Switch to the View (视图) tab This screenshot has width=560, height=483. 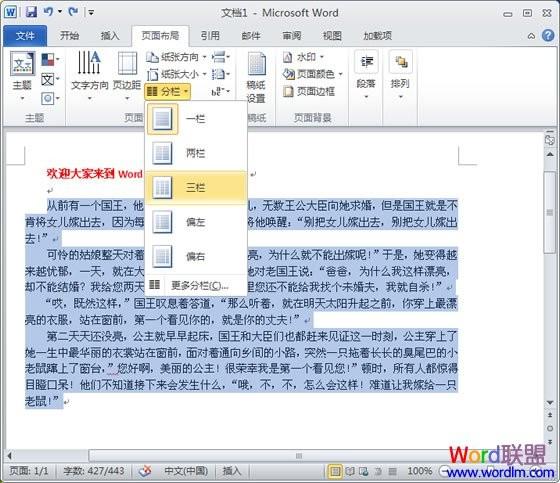[332, 35]
